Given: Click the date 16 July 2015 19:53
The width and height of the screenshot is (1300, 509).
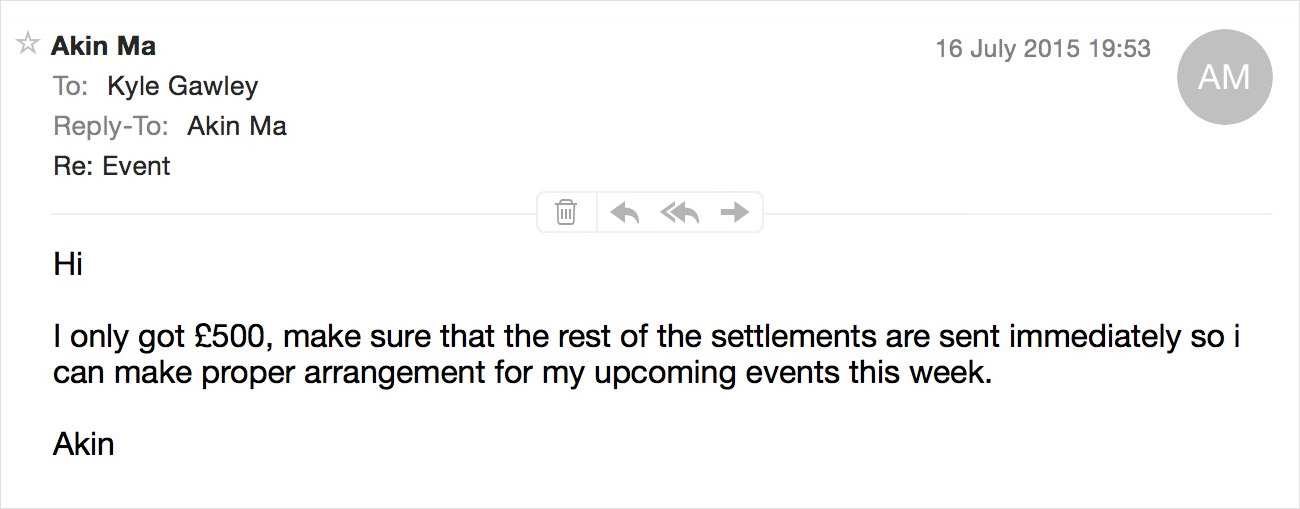Looking at the screenshot, I should coord(1043,48).
